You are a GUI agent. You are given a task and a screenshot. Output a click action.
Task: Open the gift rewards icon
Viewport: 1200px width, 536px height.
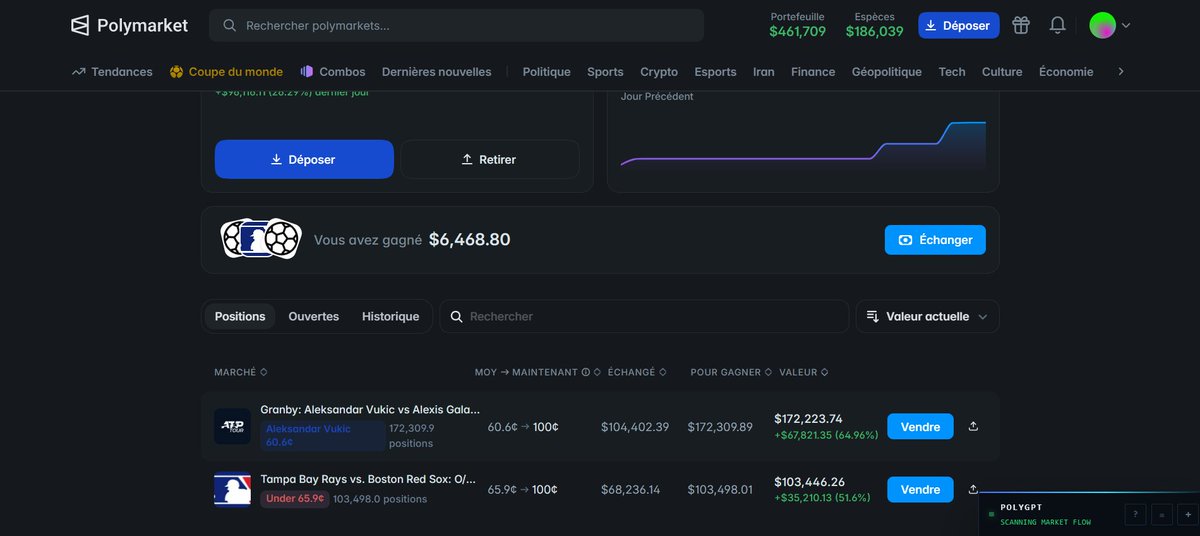pyautogui.click(x=1020, y=25)
